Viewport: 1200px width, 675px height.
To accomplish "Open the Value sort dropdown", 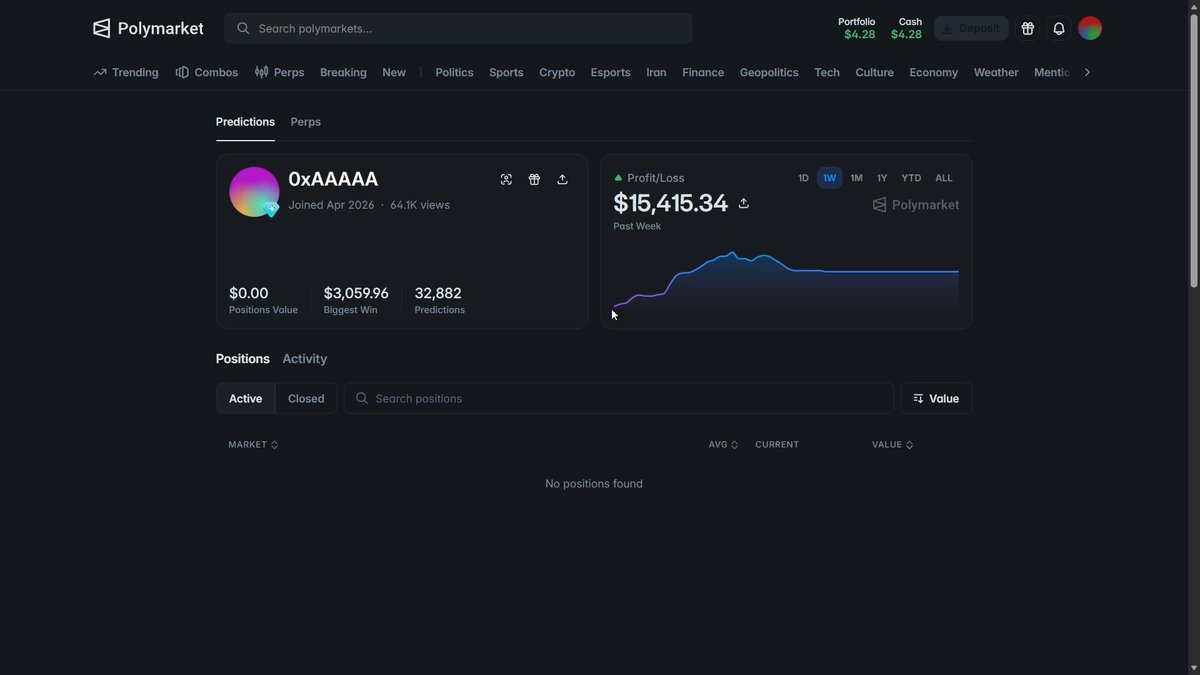I will pyautogui.click(x=936, y=398).
